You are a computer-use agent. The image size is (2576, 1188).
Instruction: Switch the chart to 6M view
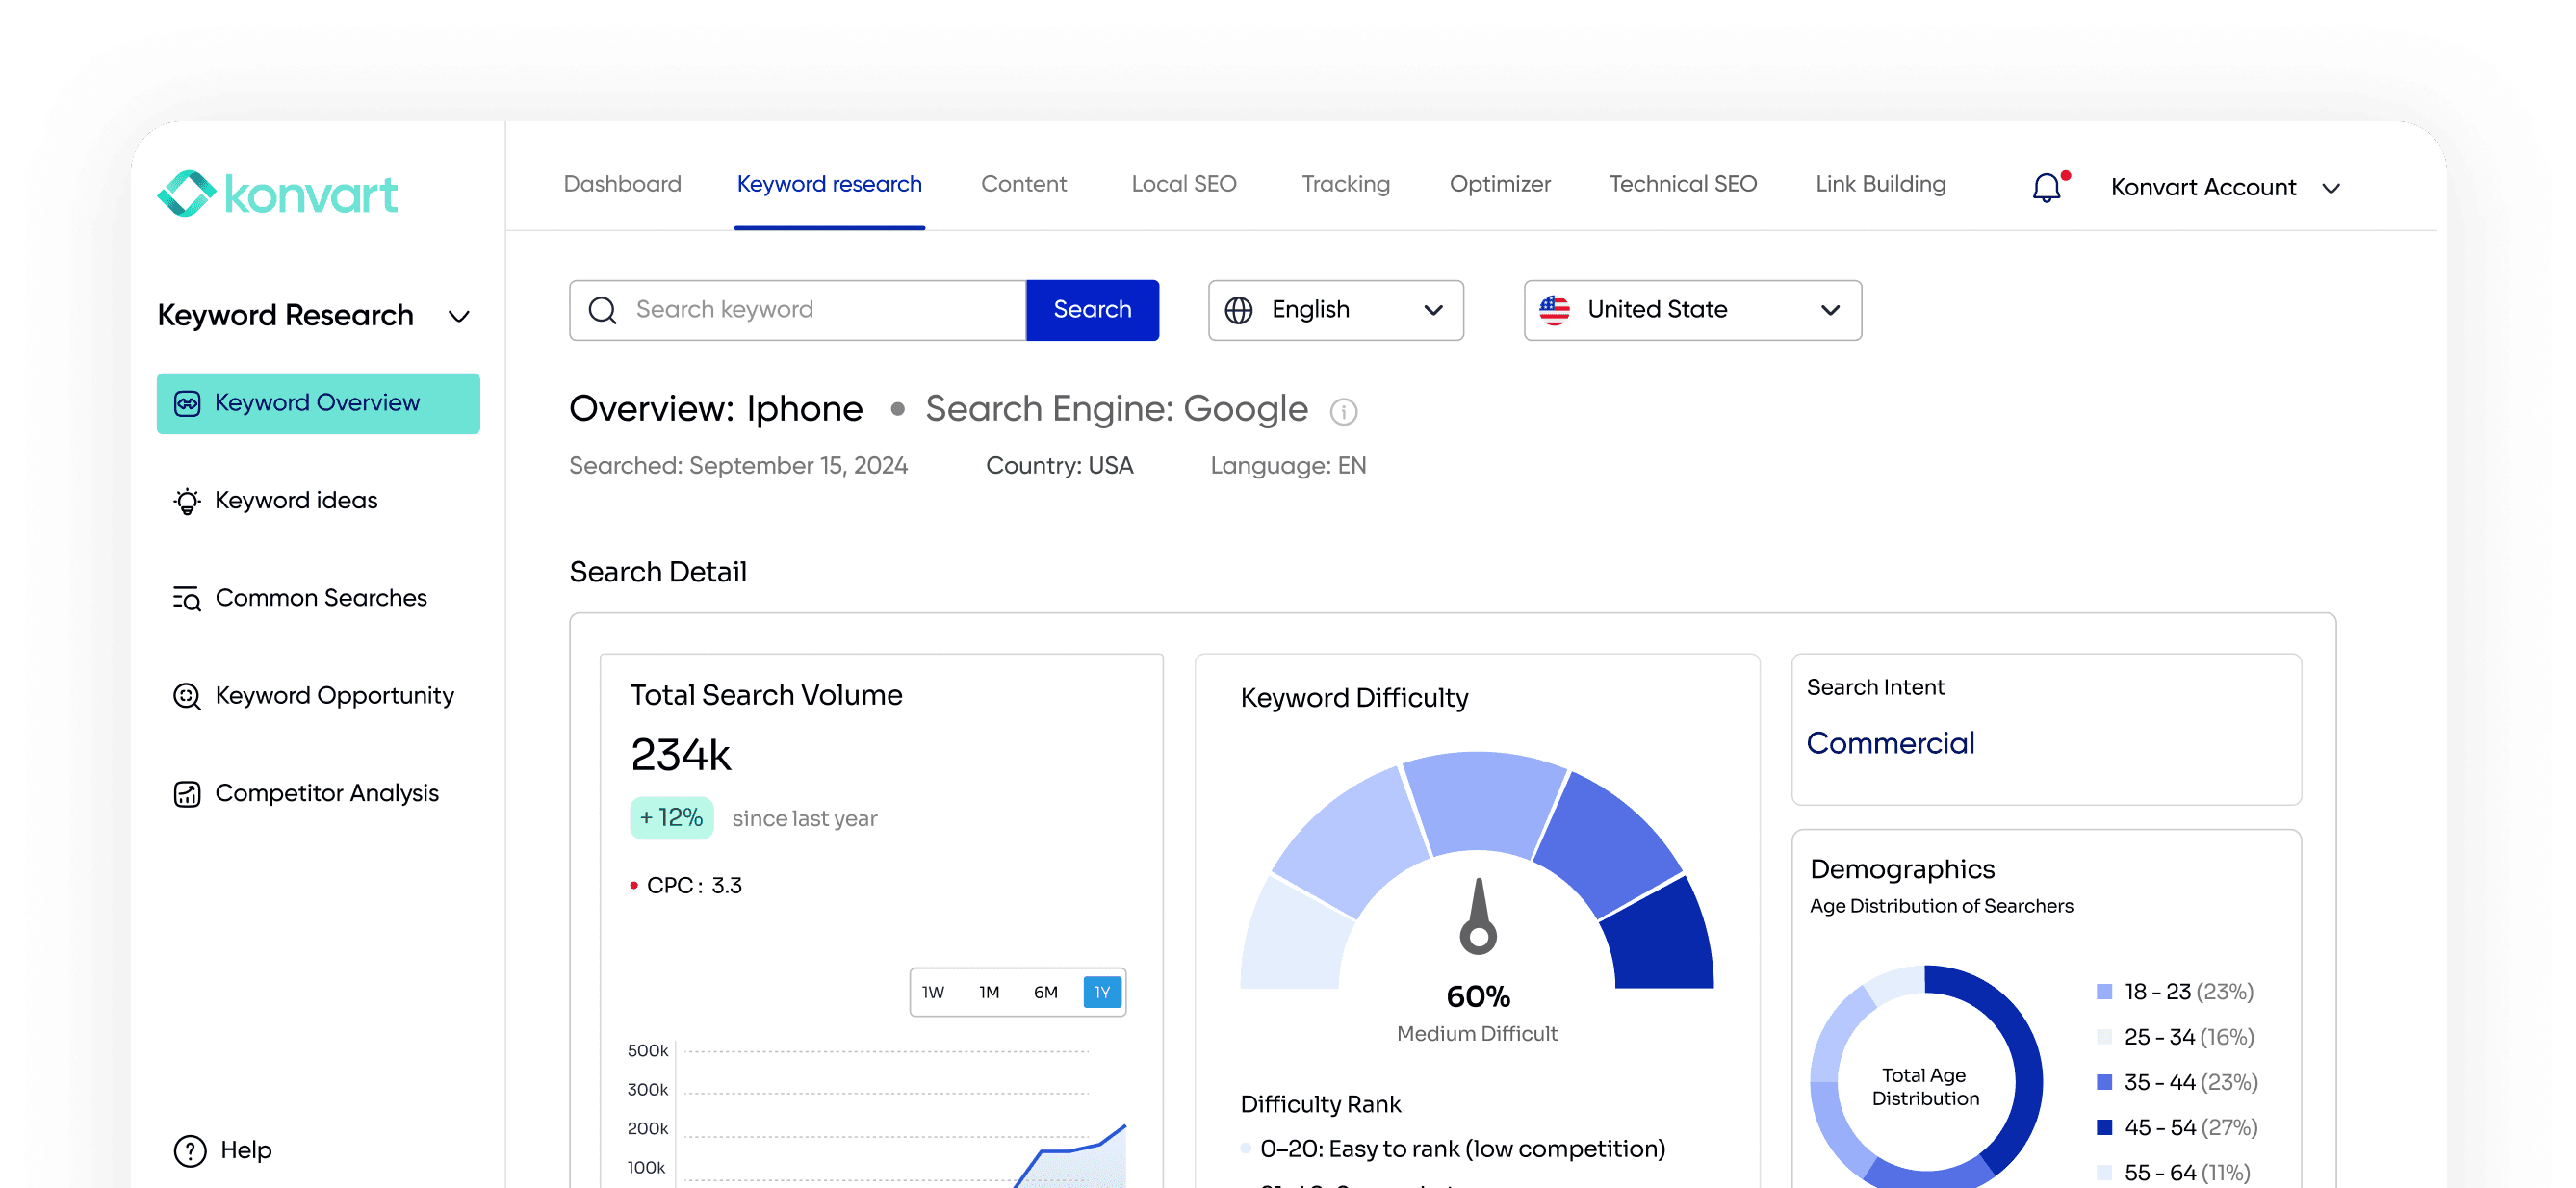(1046, 992)
